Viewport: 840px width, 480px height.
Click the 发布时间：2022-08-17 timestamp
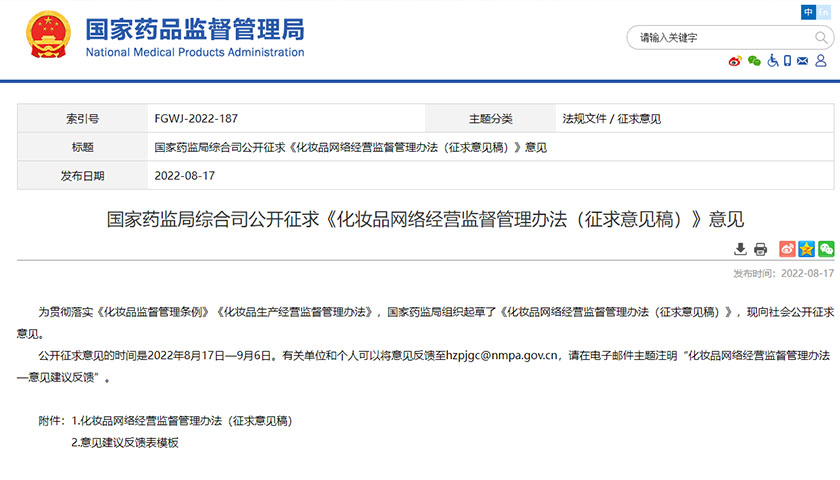click(x=783, y=273)
